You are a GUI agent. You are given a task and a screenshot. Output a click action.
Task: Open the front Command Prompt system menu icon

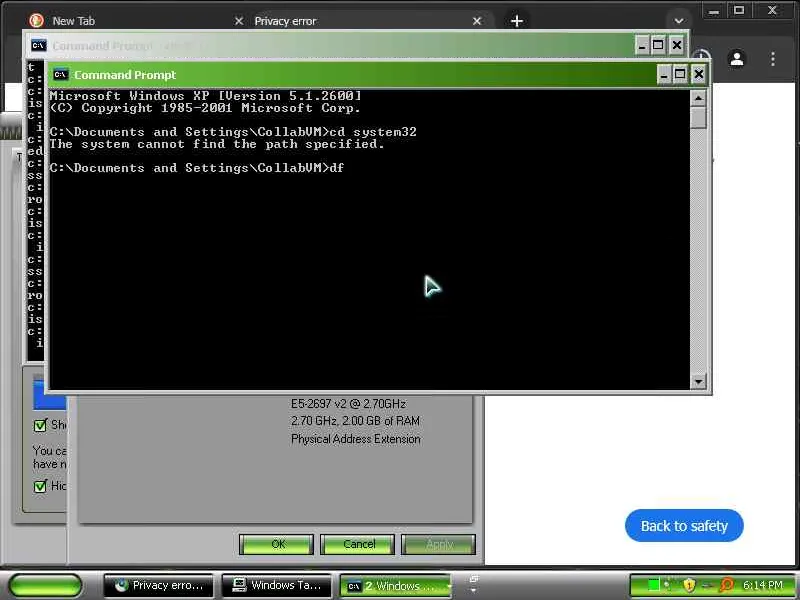60,74
